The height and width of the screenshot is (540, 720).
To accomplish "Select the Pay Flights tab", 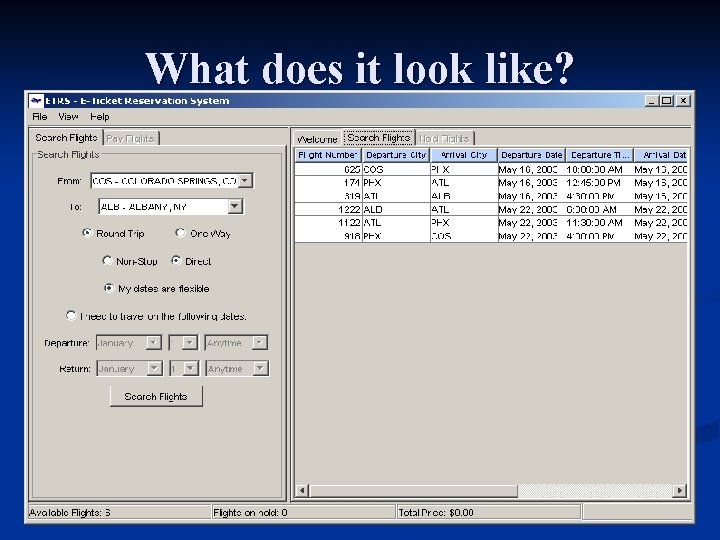I will pos(130,138).
